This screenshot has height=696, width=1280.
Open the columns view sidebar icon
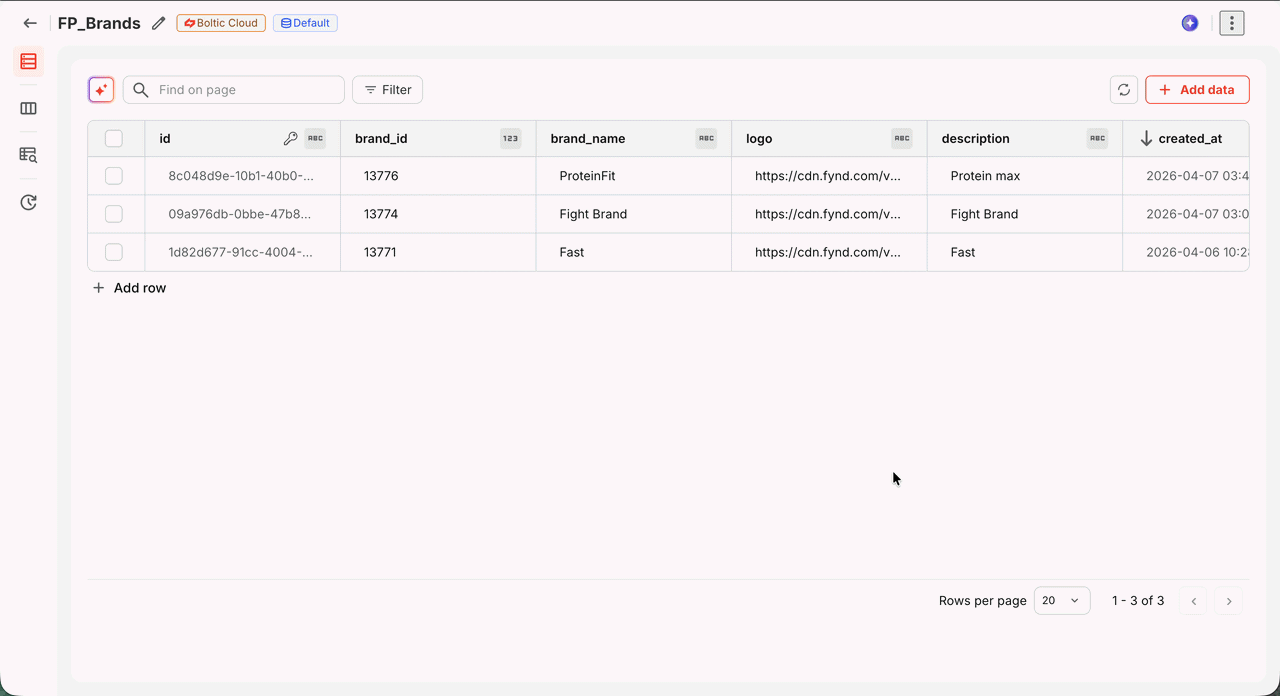28,108
